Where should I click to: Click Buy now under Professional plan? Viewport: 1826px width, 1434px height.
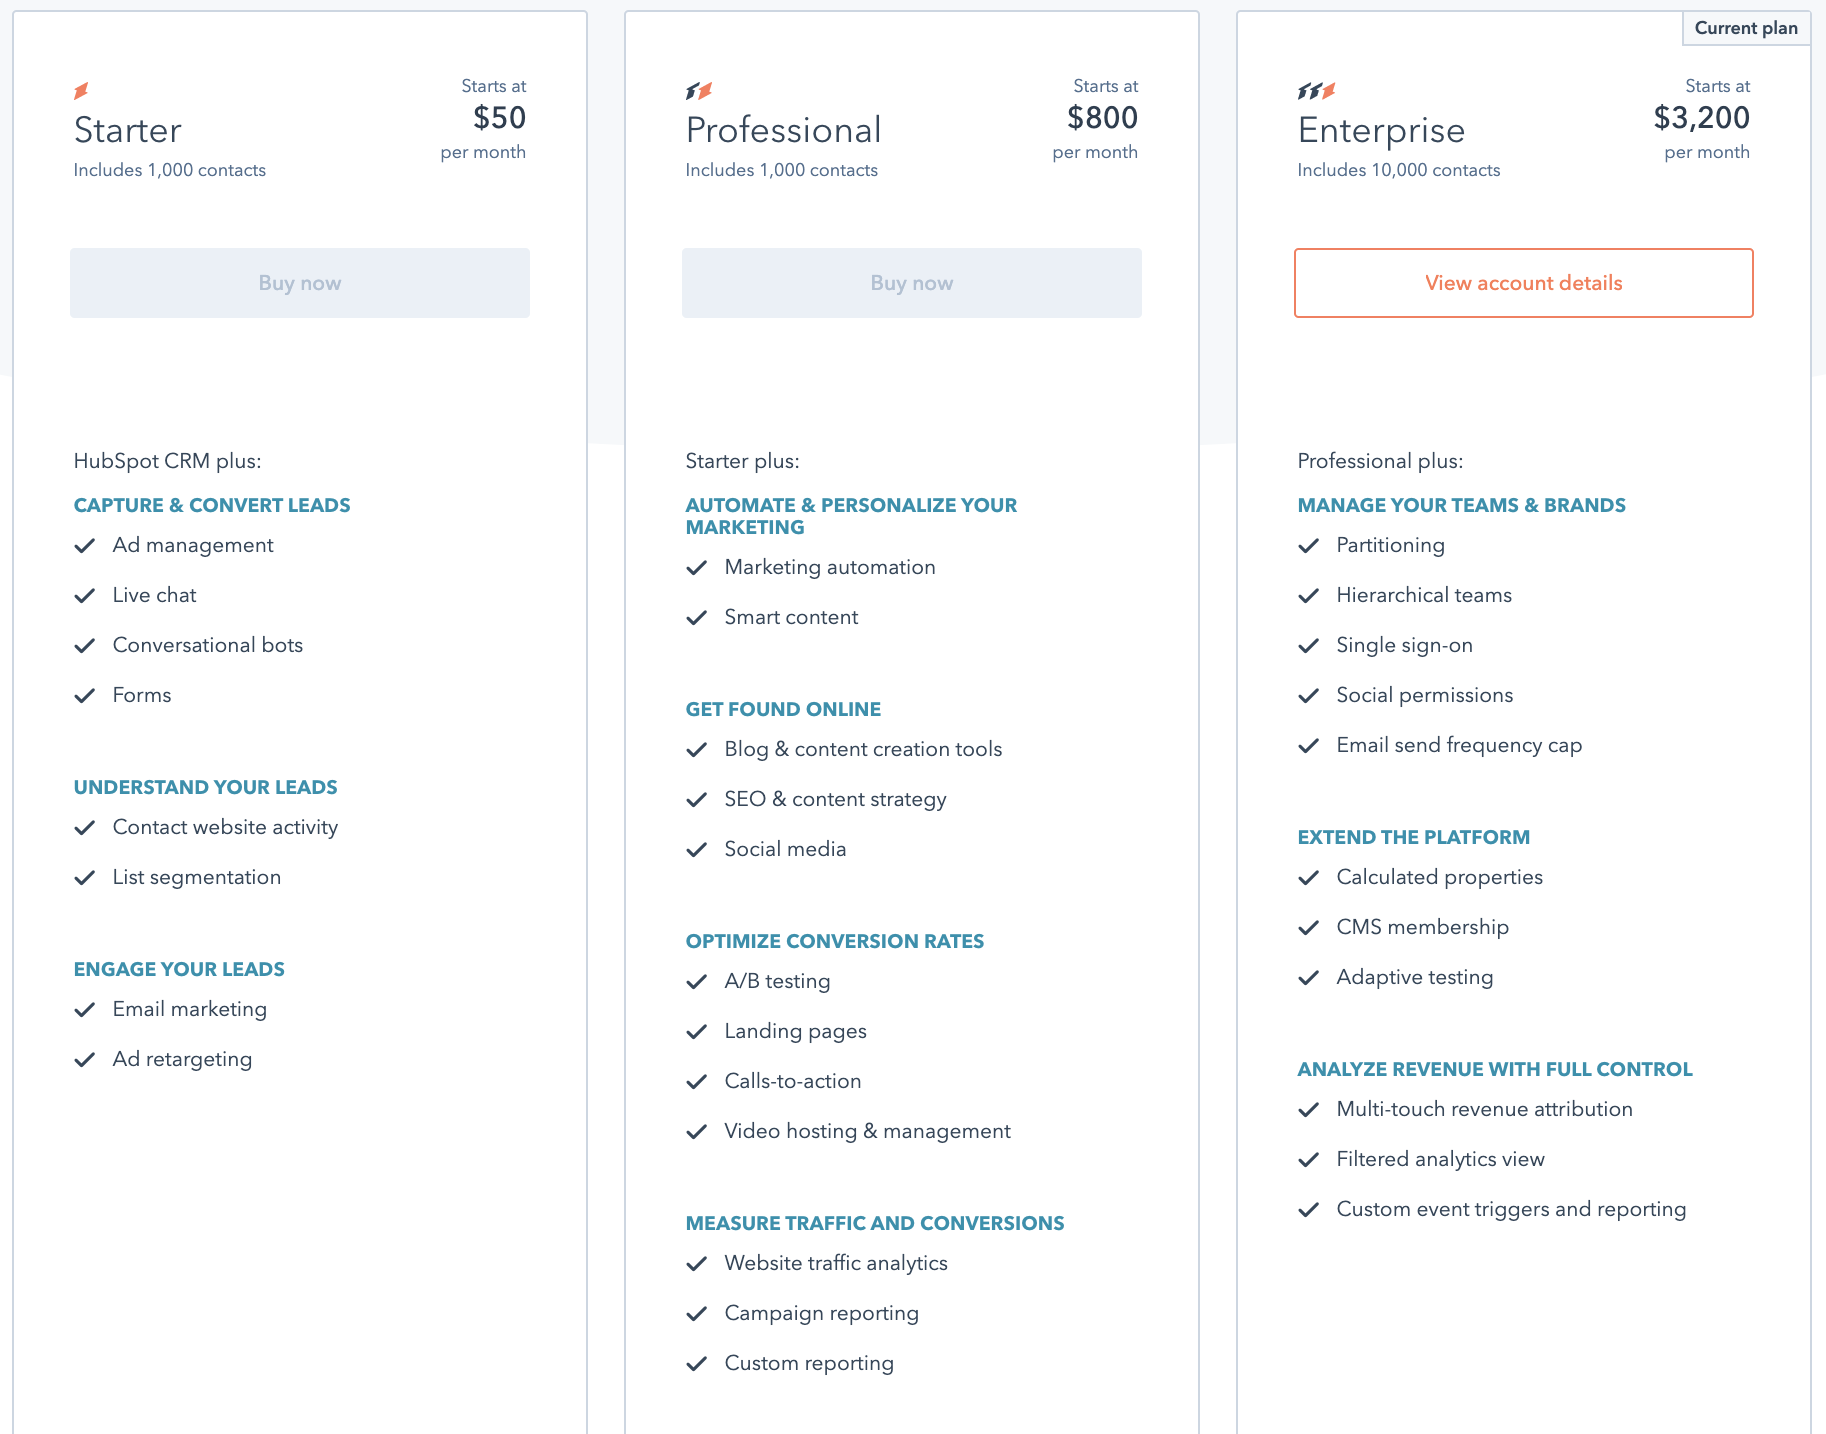pyautogui.click(x=912, y=283)
